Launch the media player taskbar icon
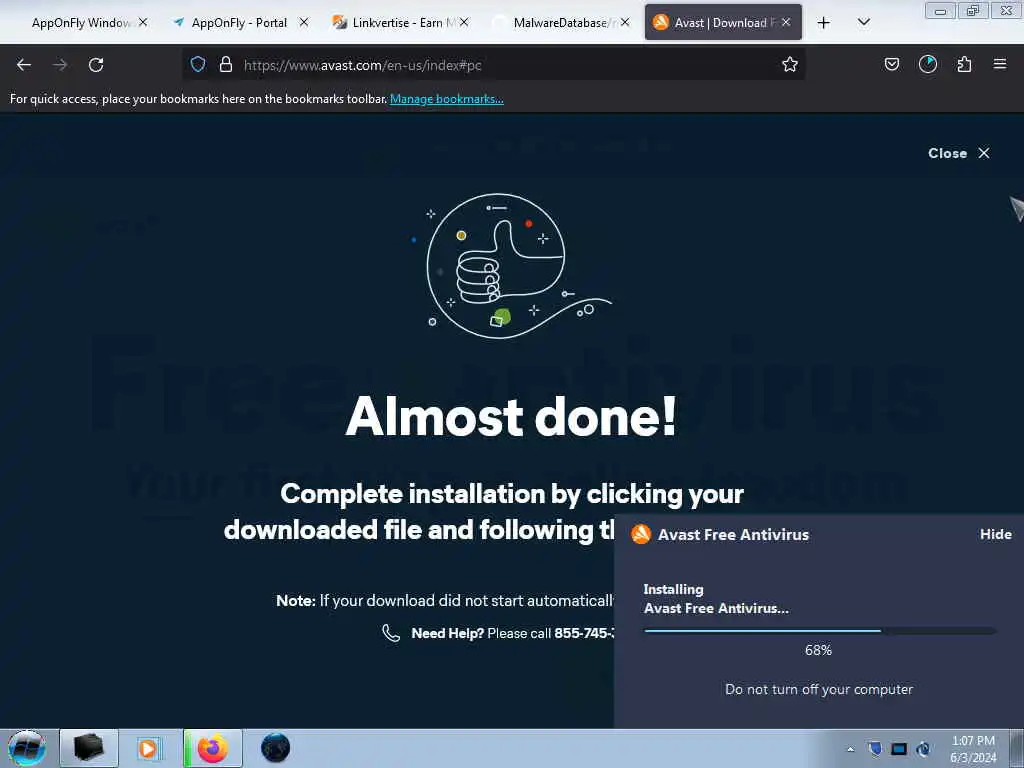This screenshot has width=1024, height=768. click(148, 748)
